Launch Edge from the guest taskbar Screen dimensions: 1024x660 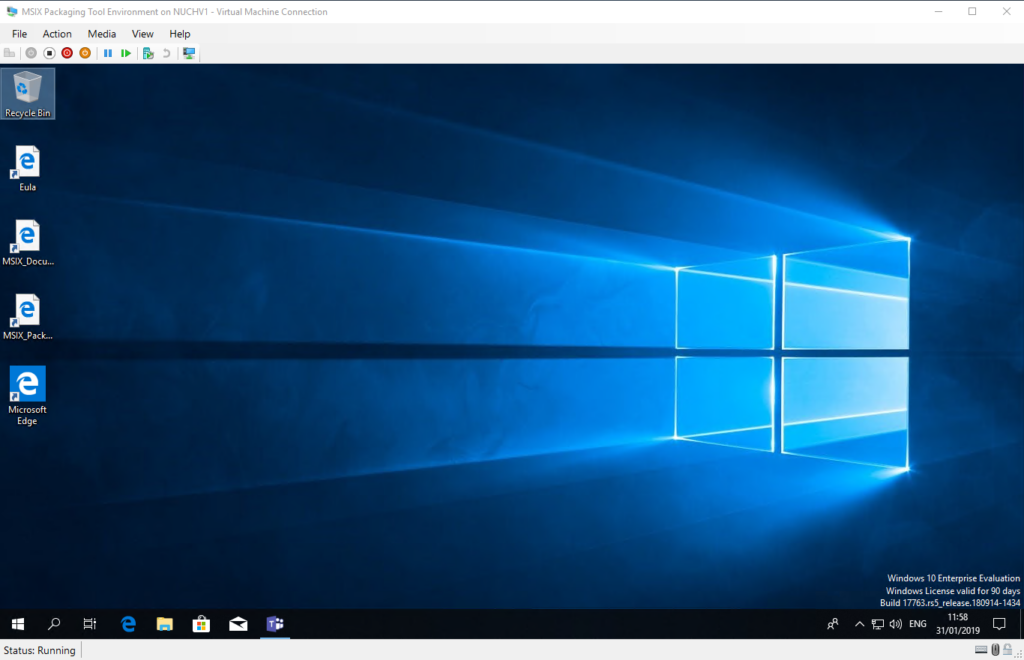click(x=128, y=624)
